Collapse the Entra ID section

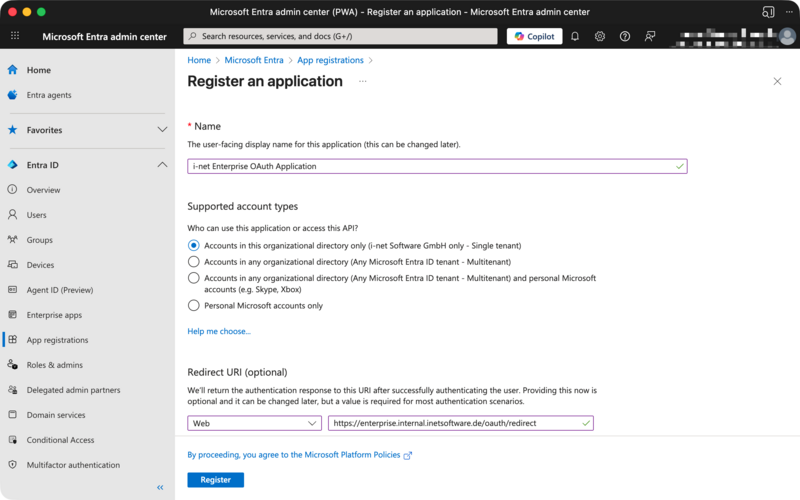(x=162, y=165)
